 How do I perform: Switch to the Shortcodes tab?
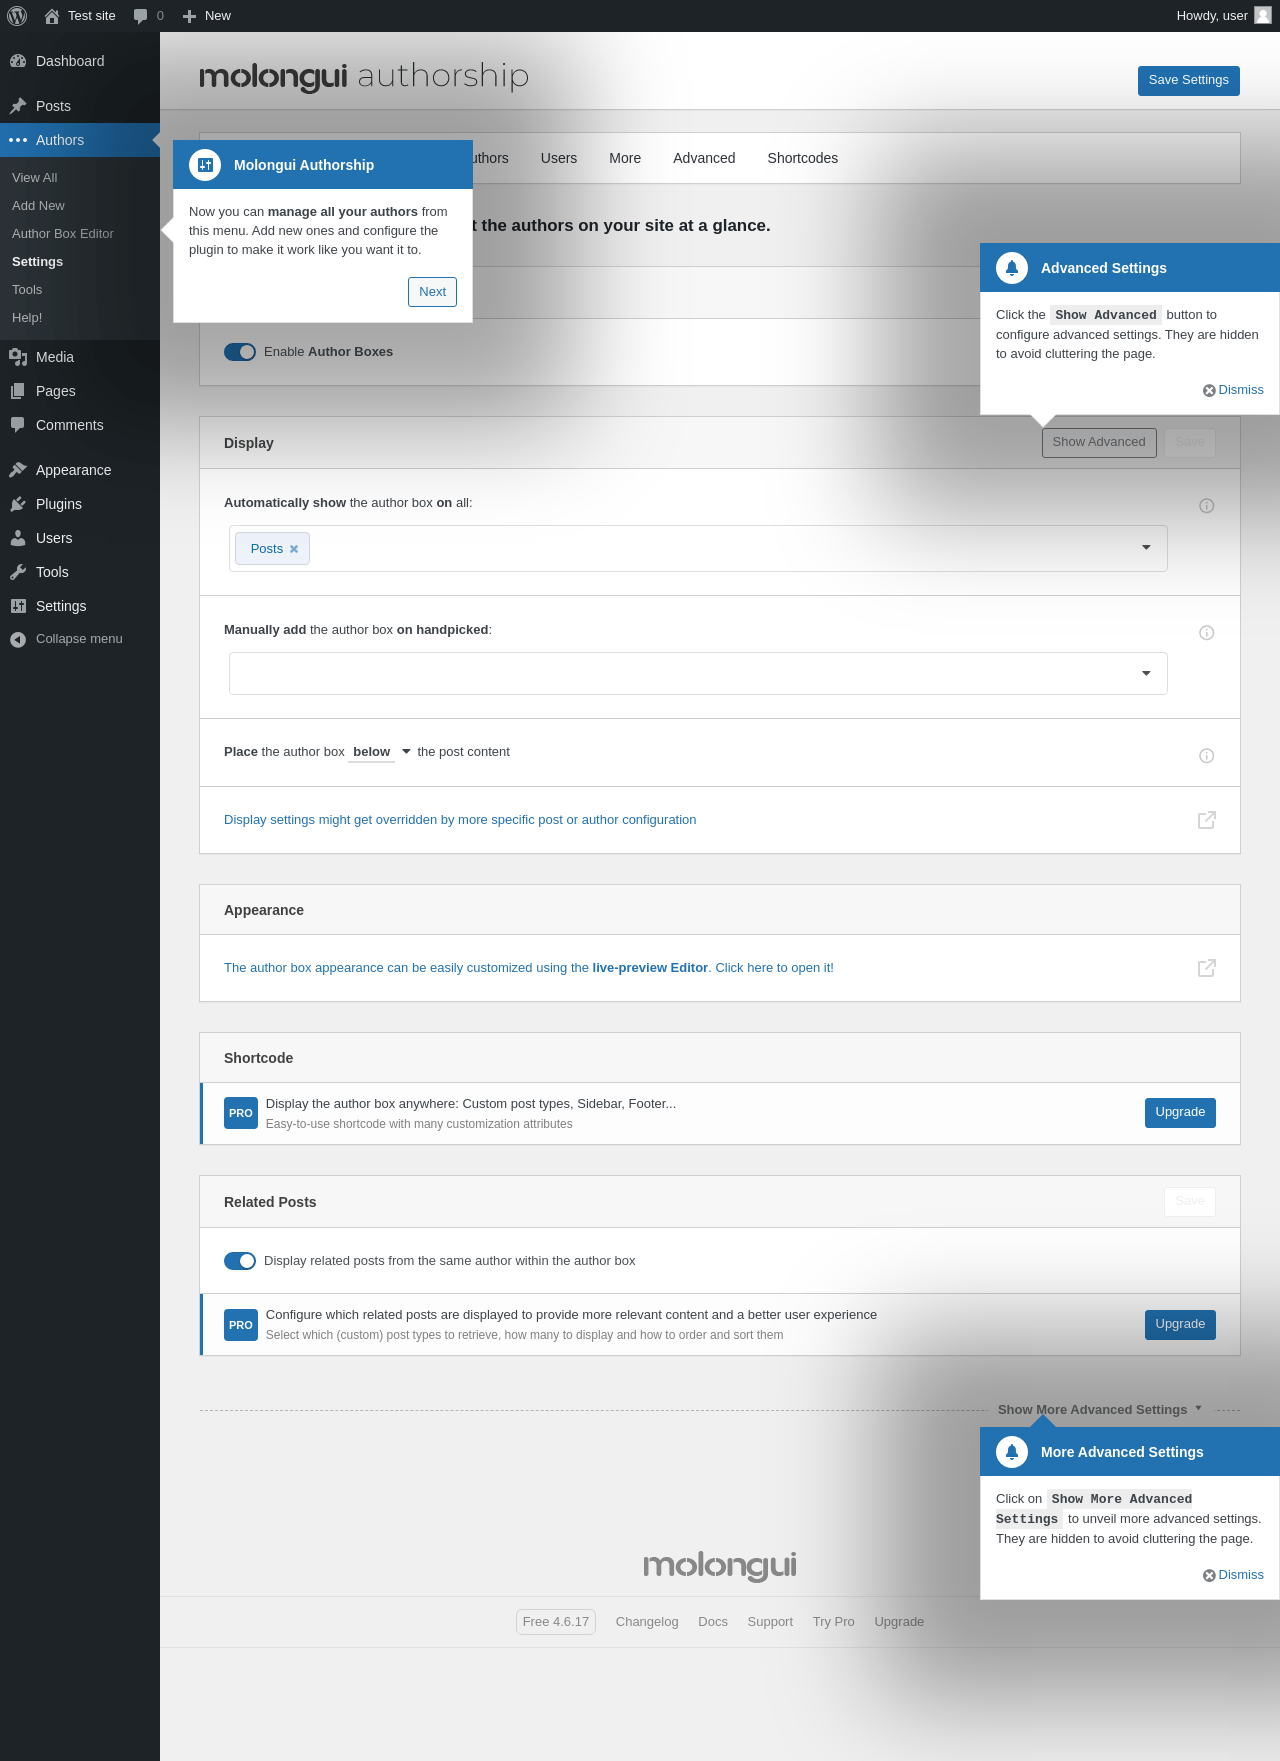pyautogui.click(x=803, y=158)
